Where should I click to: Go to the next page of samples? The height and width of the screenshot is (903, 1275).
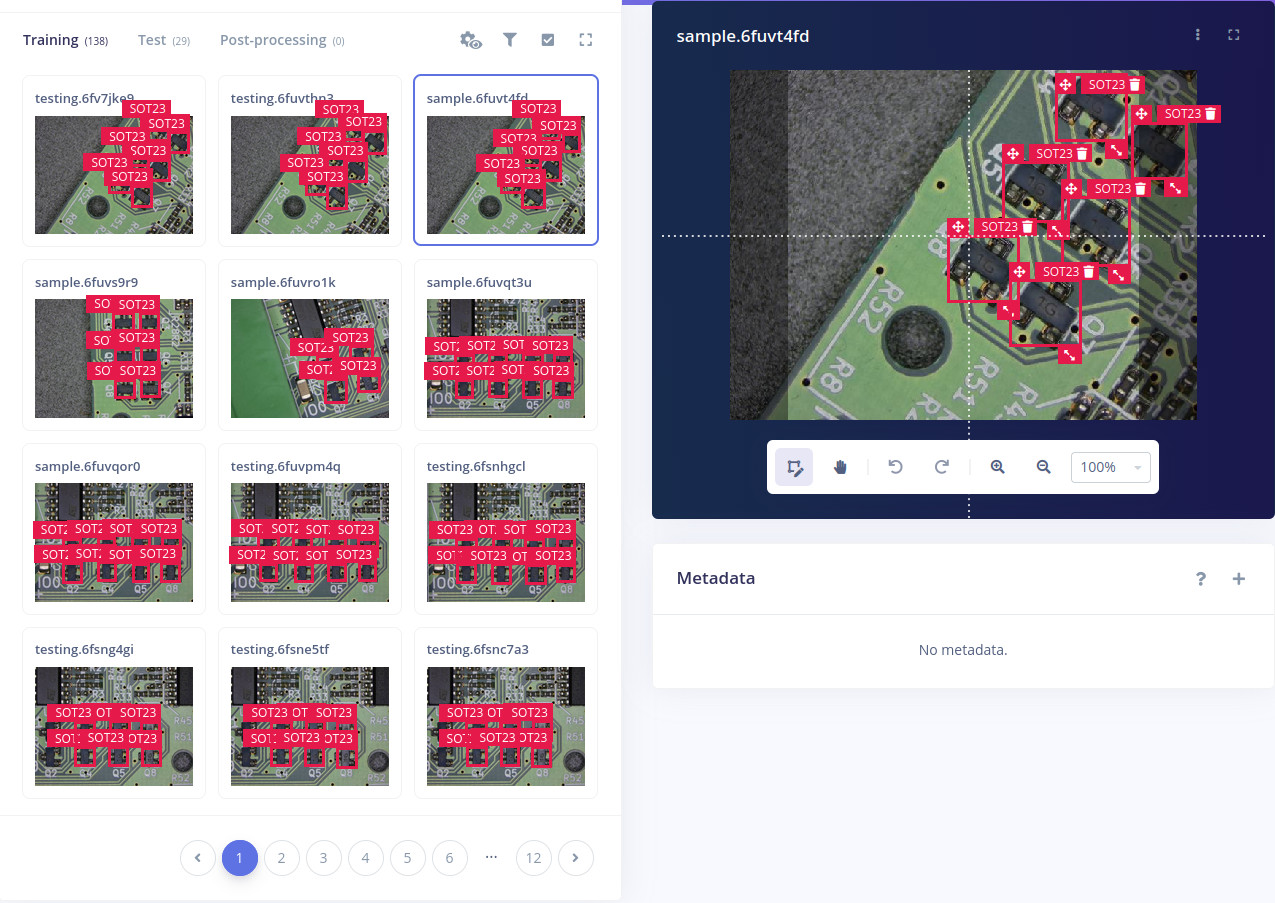pos(576,858)
